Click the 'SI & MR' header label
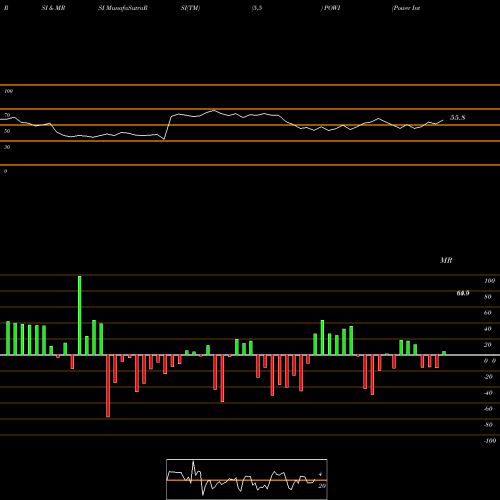The image size is (500, 500). (x=53, y=8)
